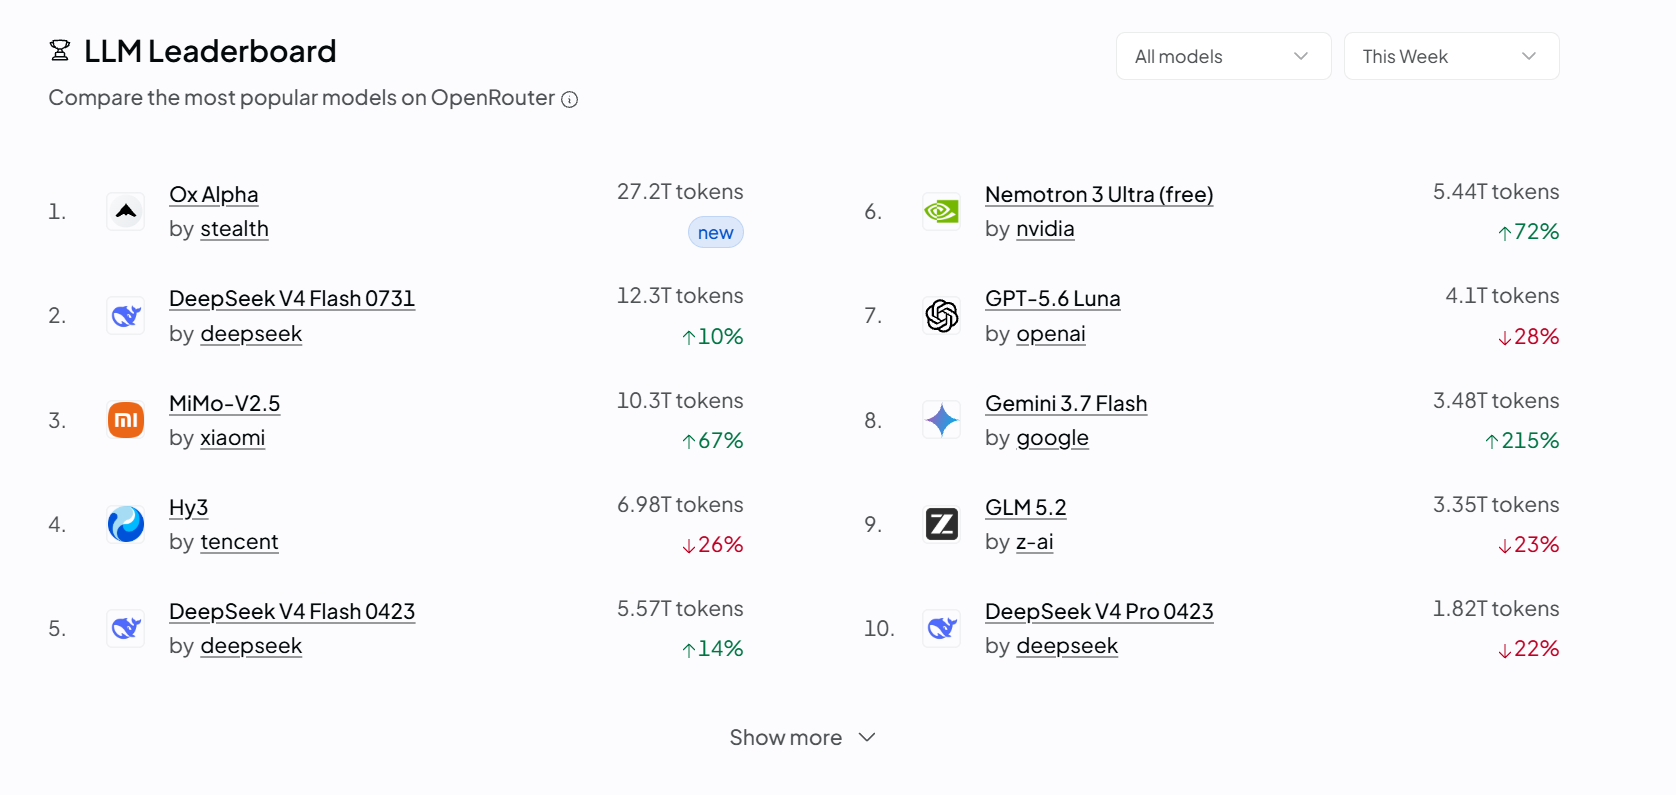Open the All models dropdown
Viewport: 1676px width, 795px height.
pos(1223,56)
